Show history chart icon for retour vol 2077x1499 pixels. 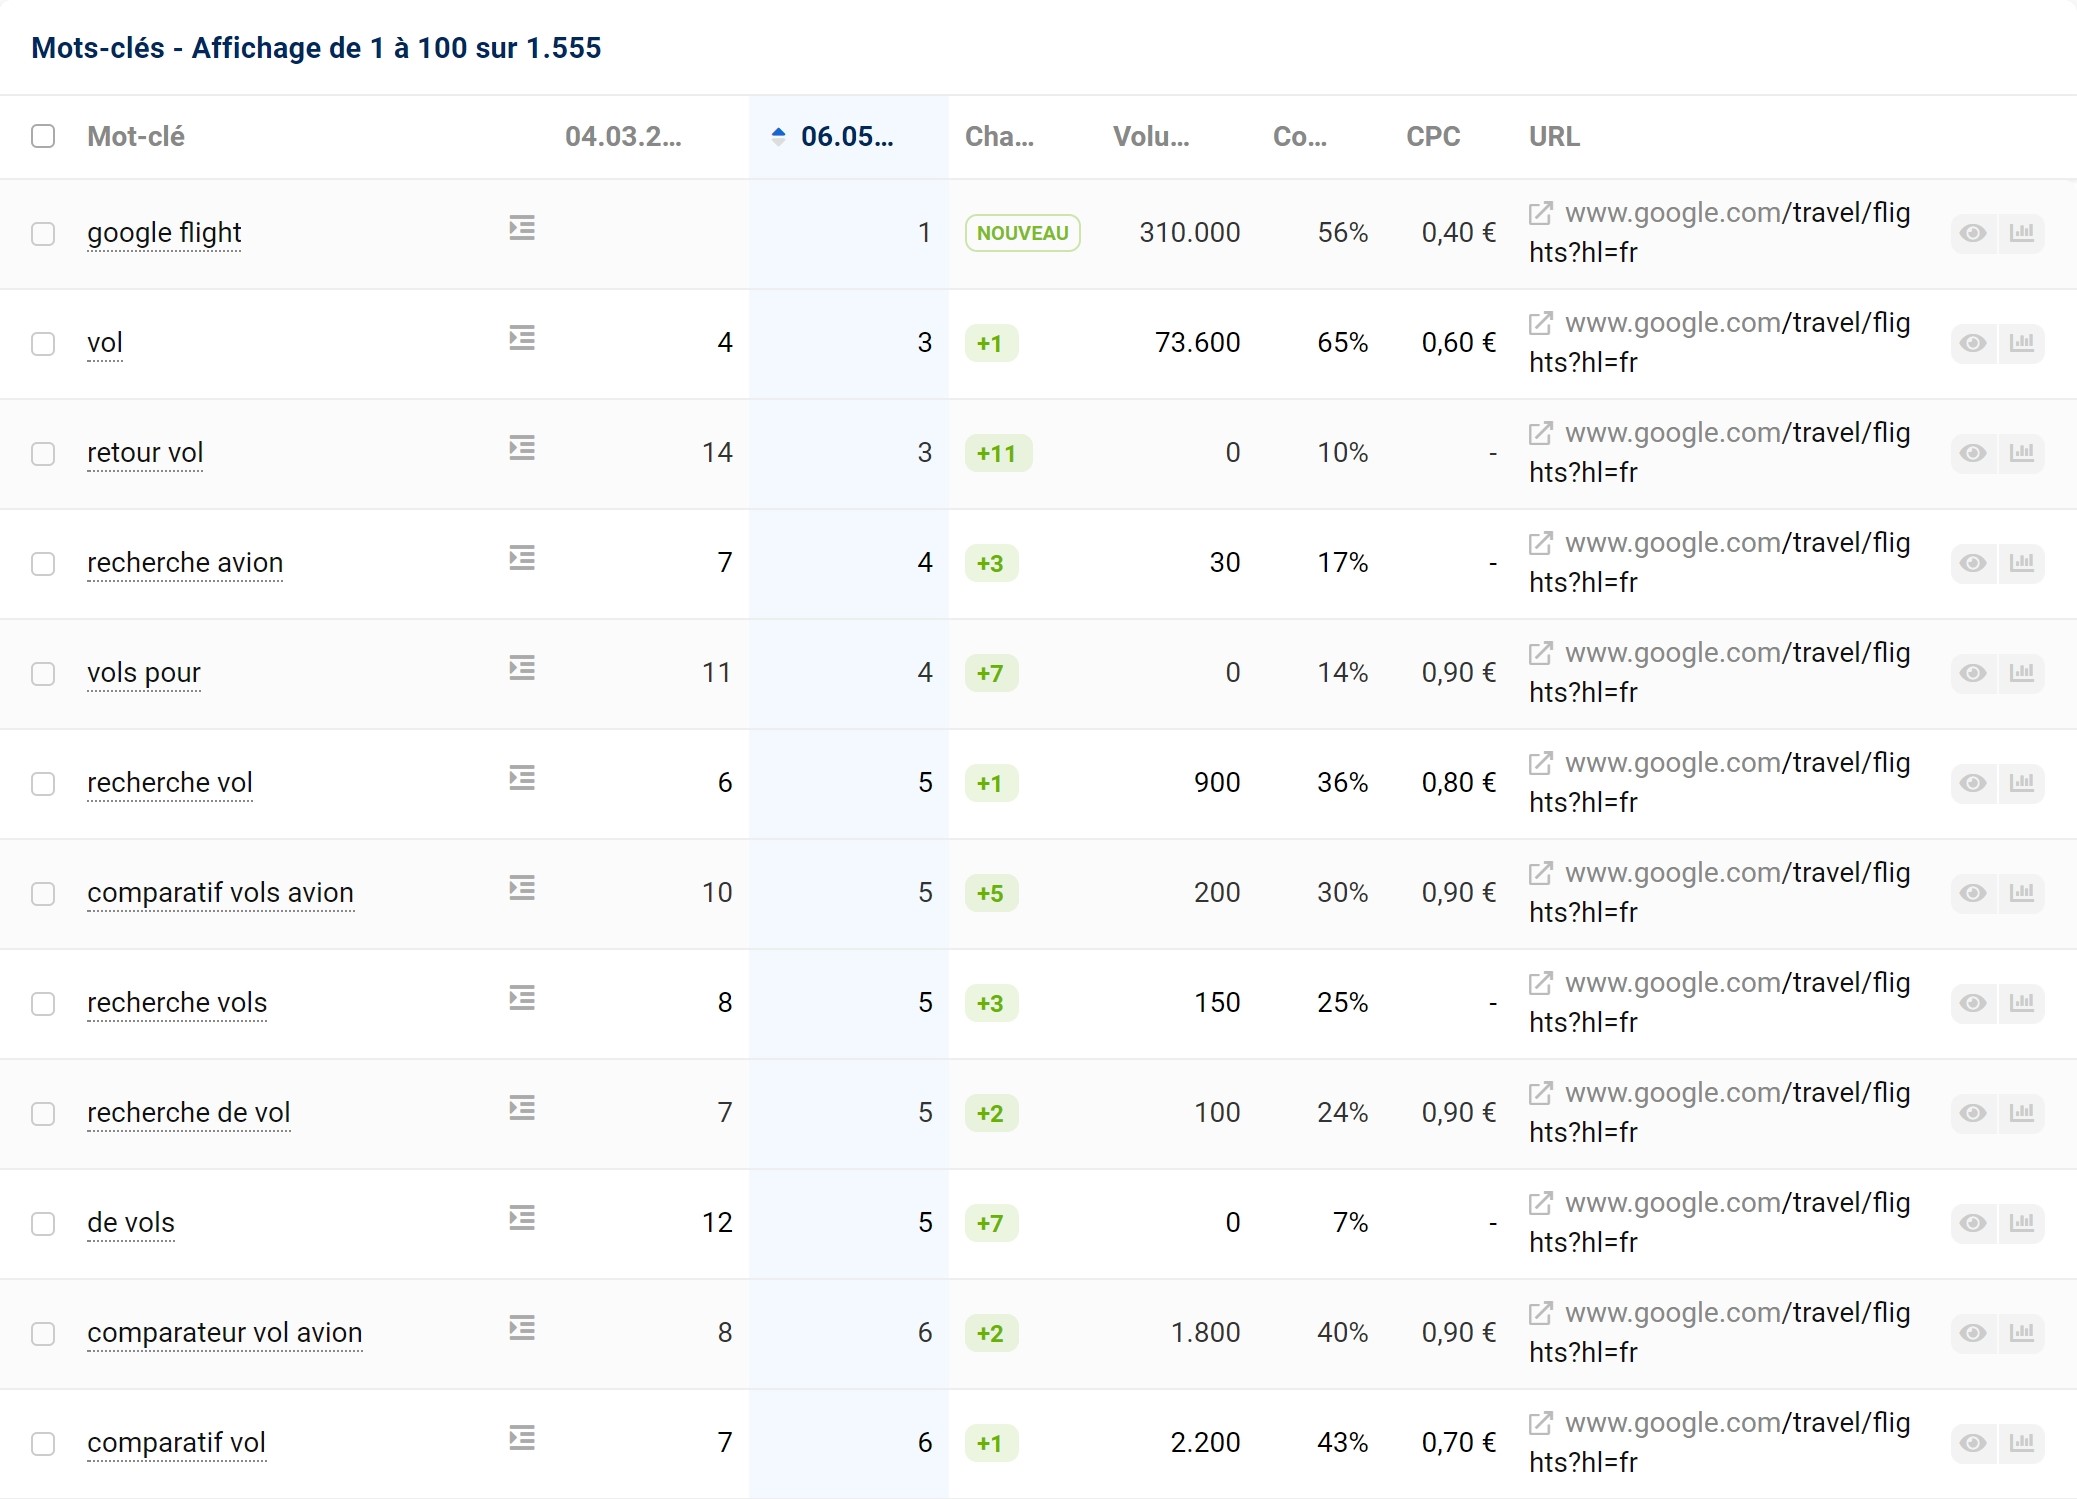[x=2022, y=453]
